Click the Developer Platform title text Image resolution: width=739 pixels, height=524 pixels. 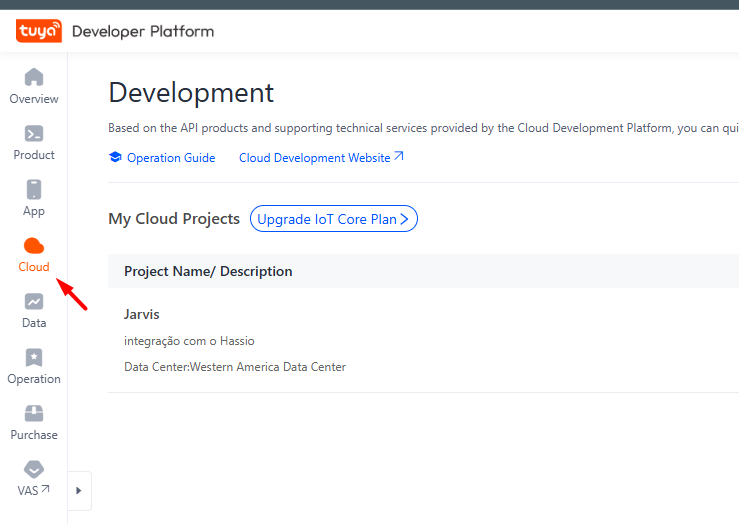tap(143, 31)
